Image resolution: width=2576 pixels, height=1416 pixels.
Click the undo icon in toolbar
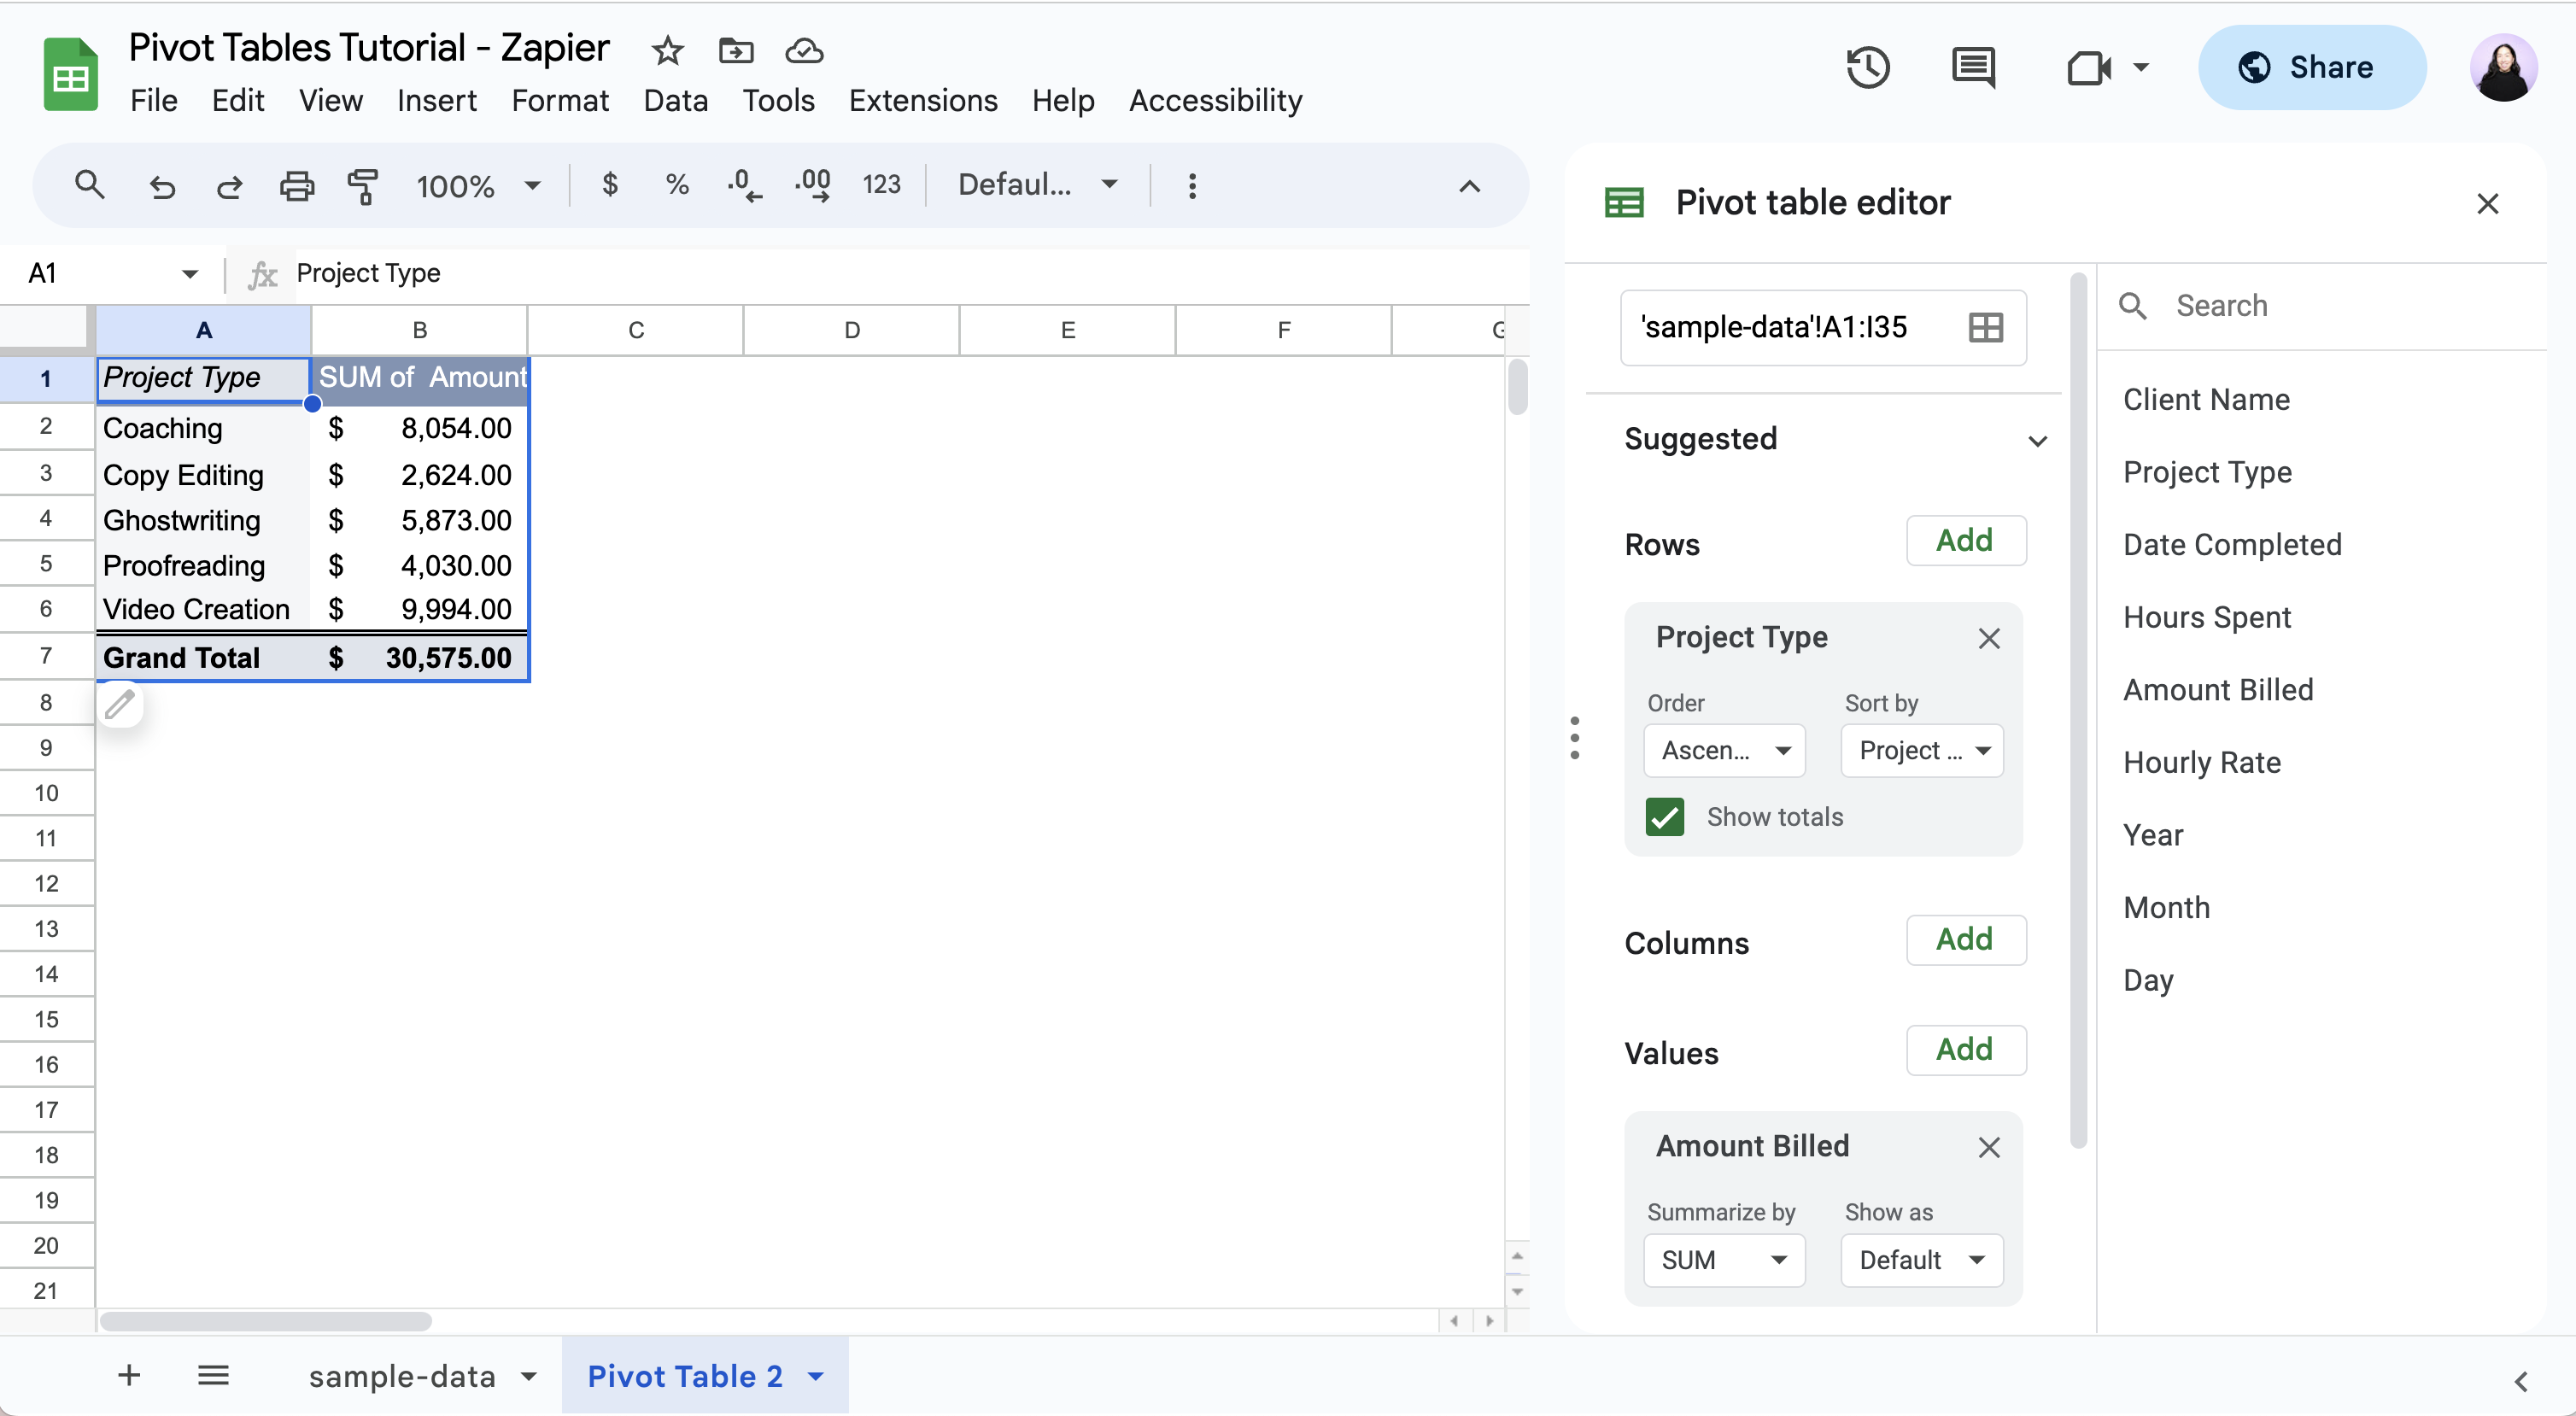[159, 184]
